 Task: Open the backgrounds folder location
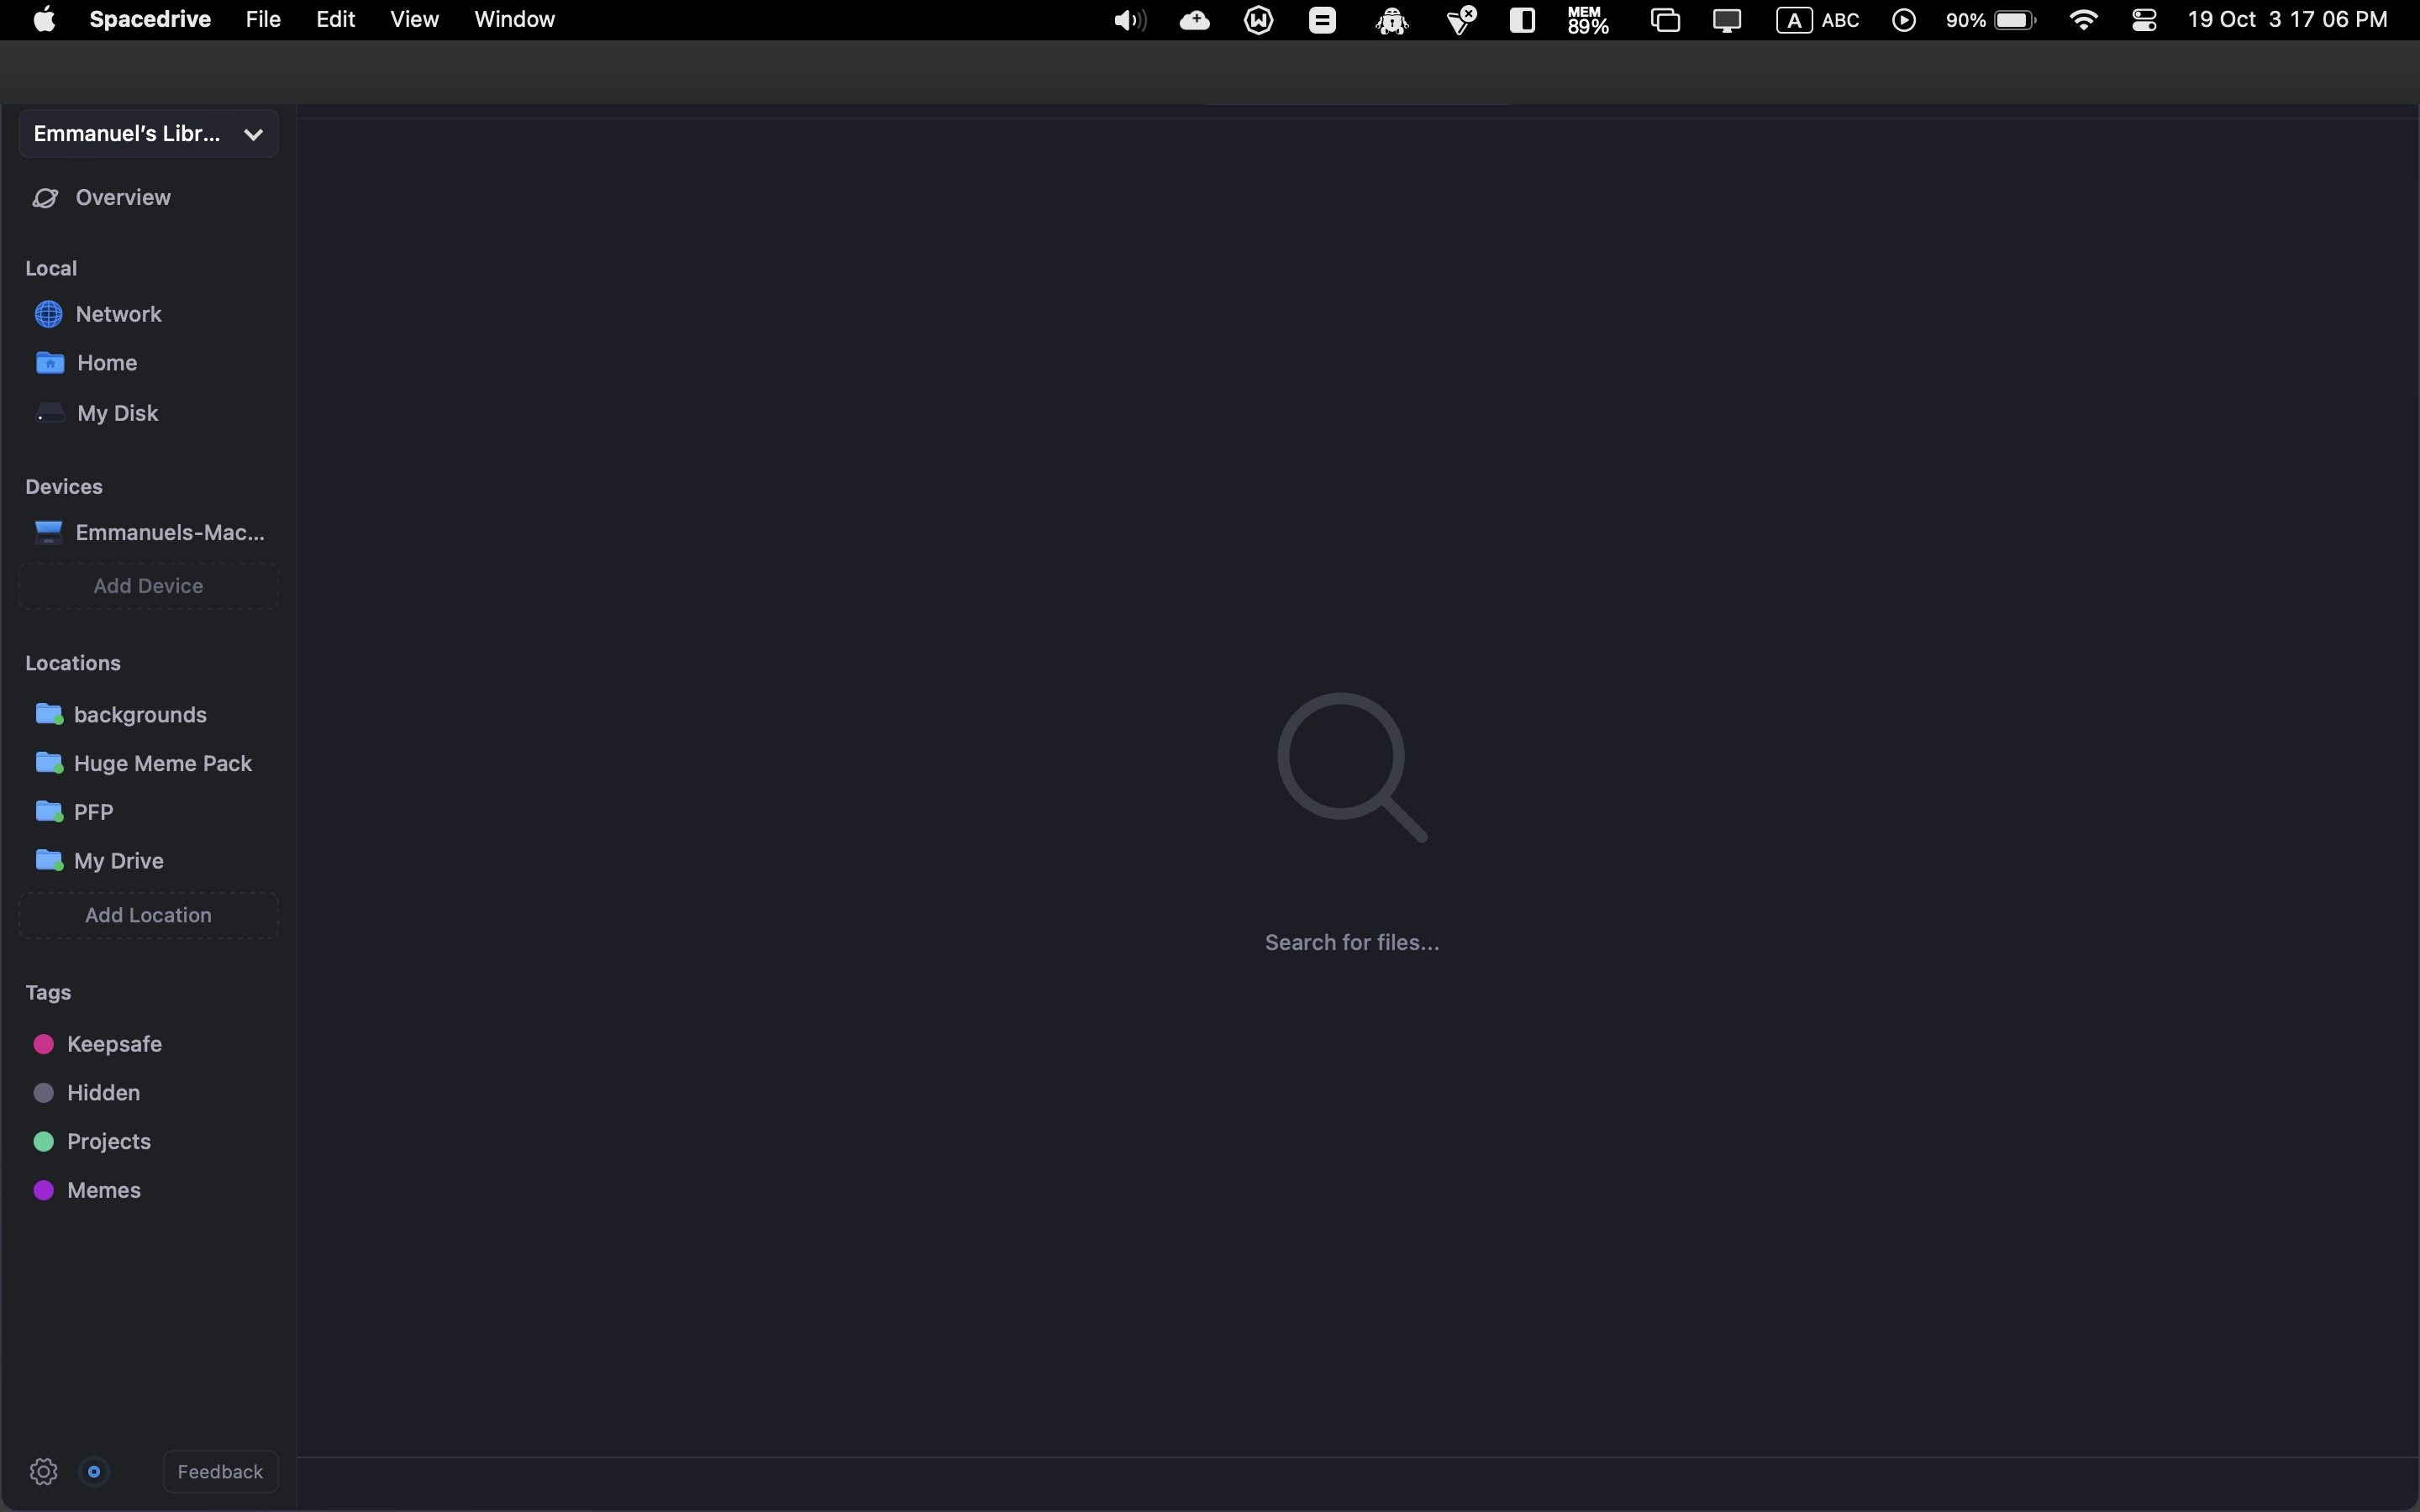[141, 714]
